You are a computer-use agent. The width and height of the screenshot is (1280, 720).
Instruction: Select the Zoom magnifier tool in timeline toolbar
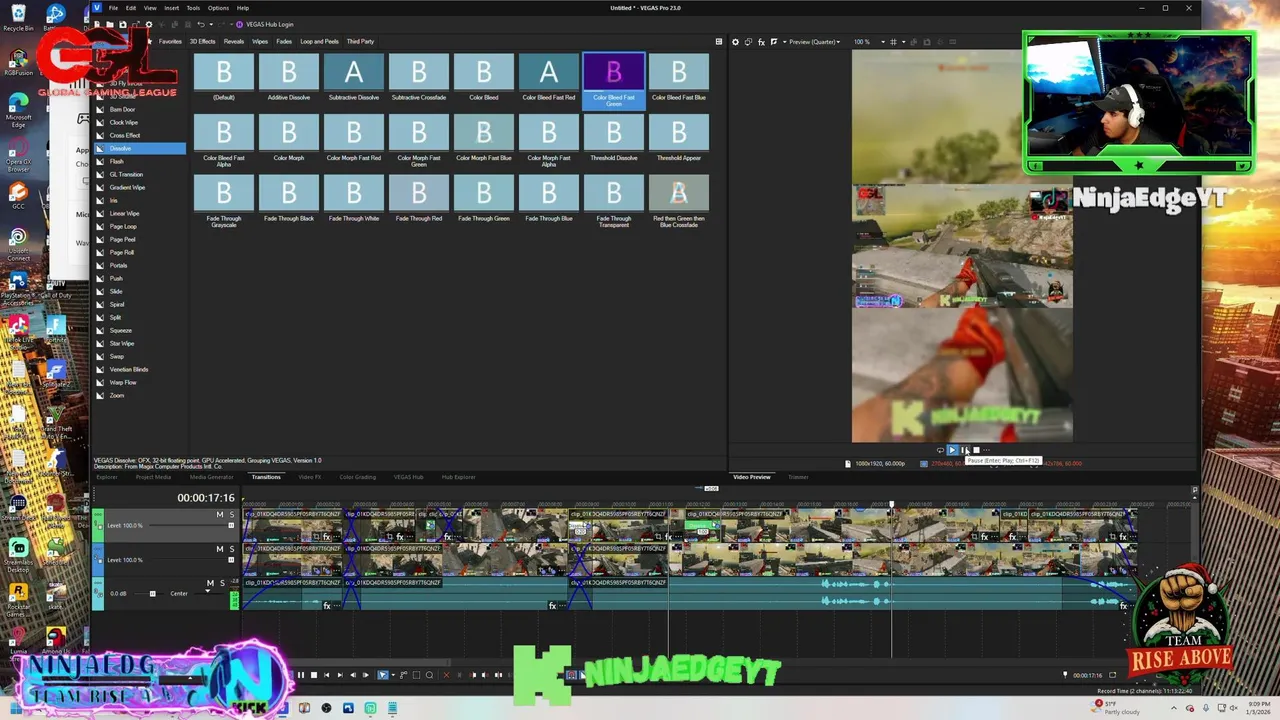coord(429,675)
